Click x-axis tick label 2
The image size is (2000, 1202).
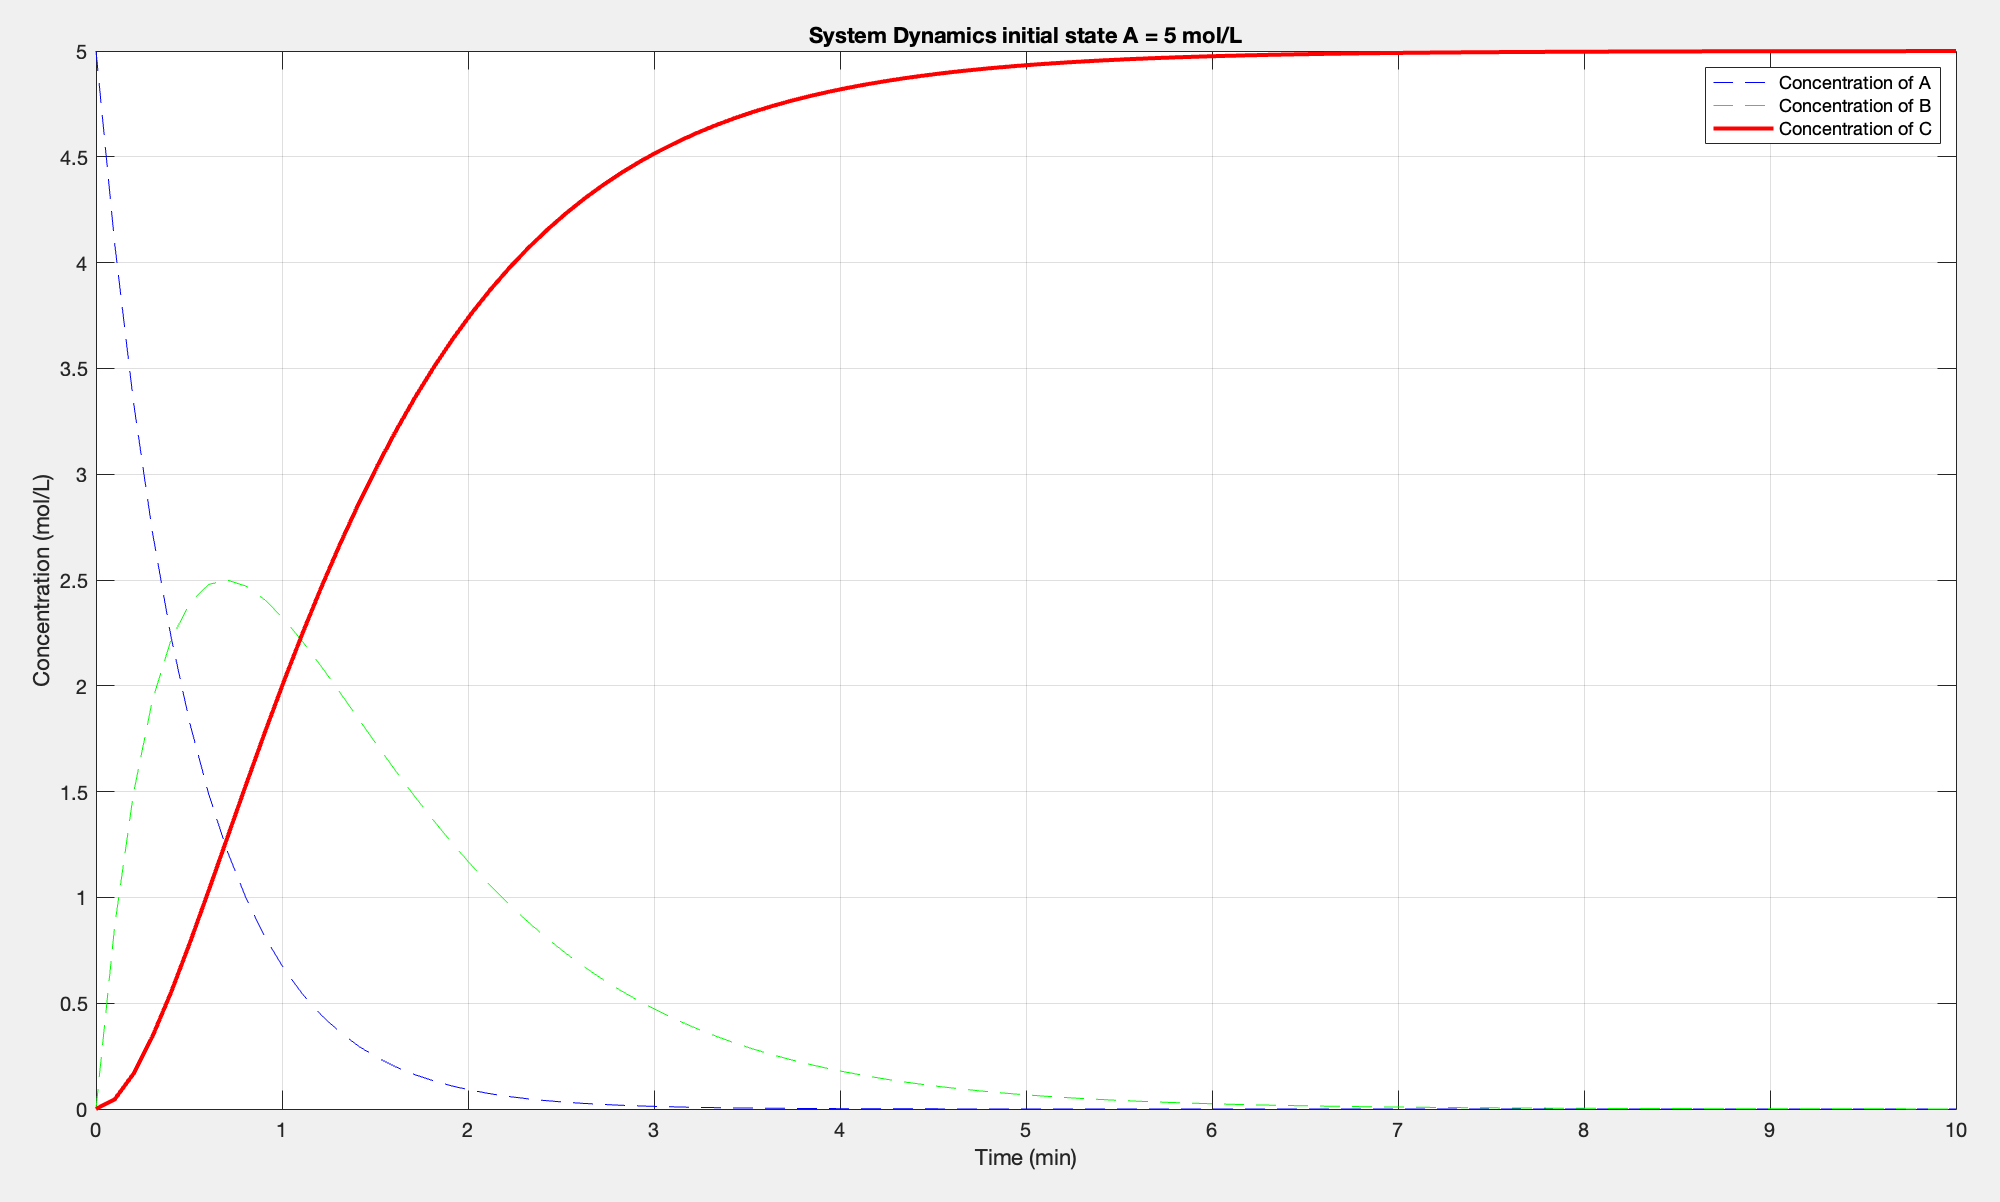click(x=467, y=1131)
